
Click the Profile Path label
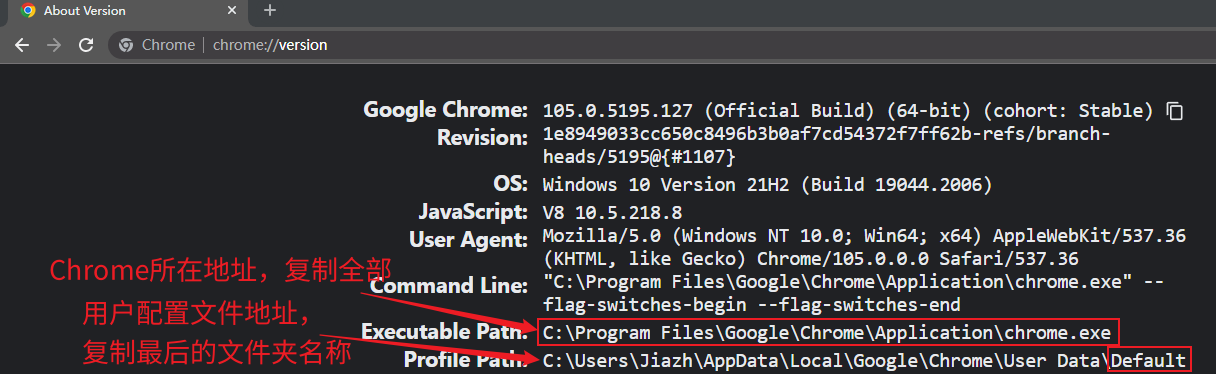pyautogui.click(x=466, y=360)
